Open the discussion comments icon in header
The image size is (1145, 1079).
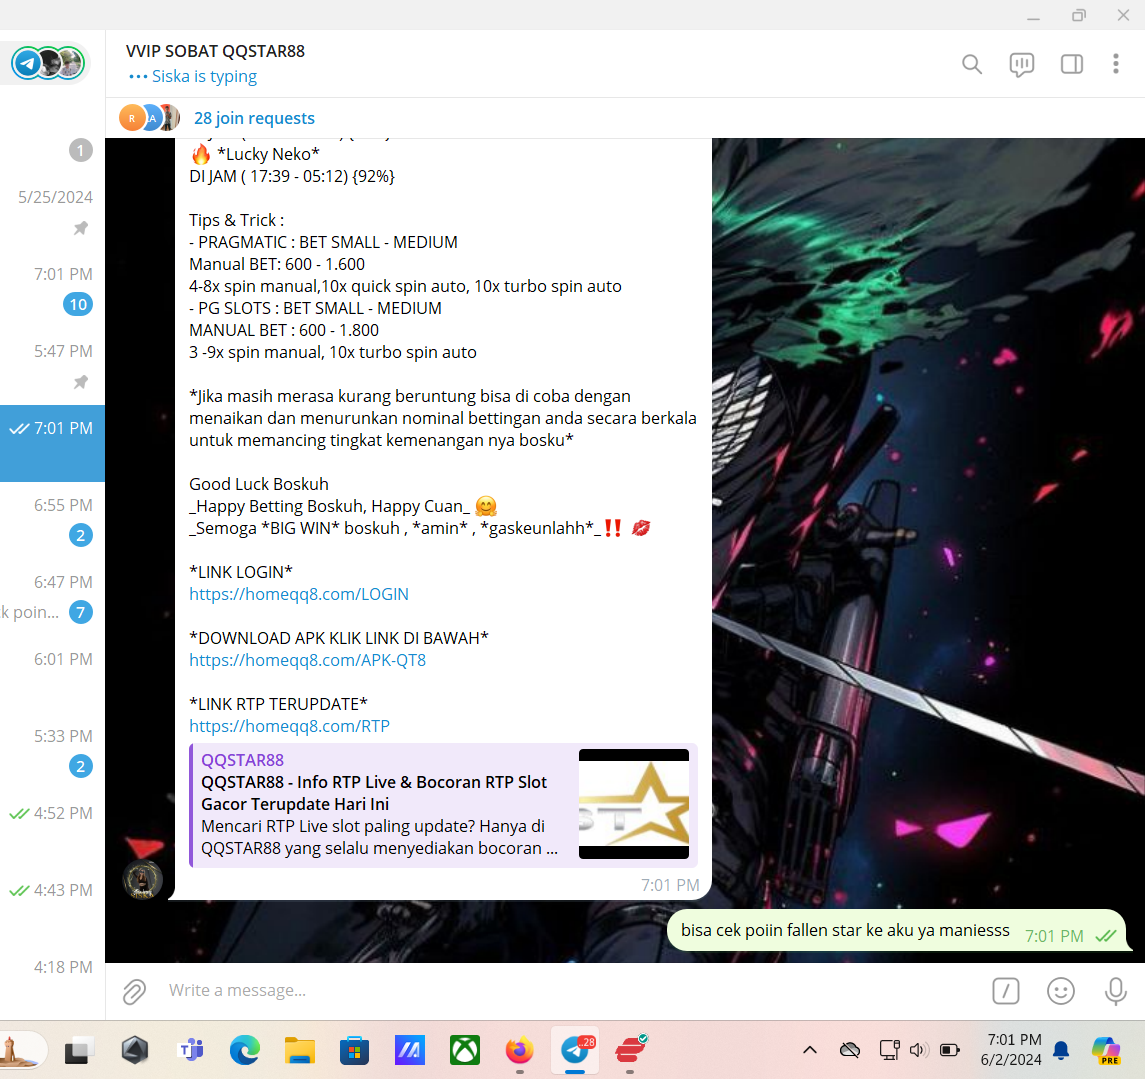pyautogui.click(x=1021, y=64)
